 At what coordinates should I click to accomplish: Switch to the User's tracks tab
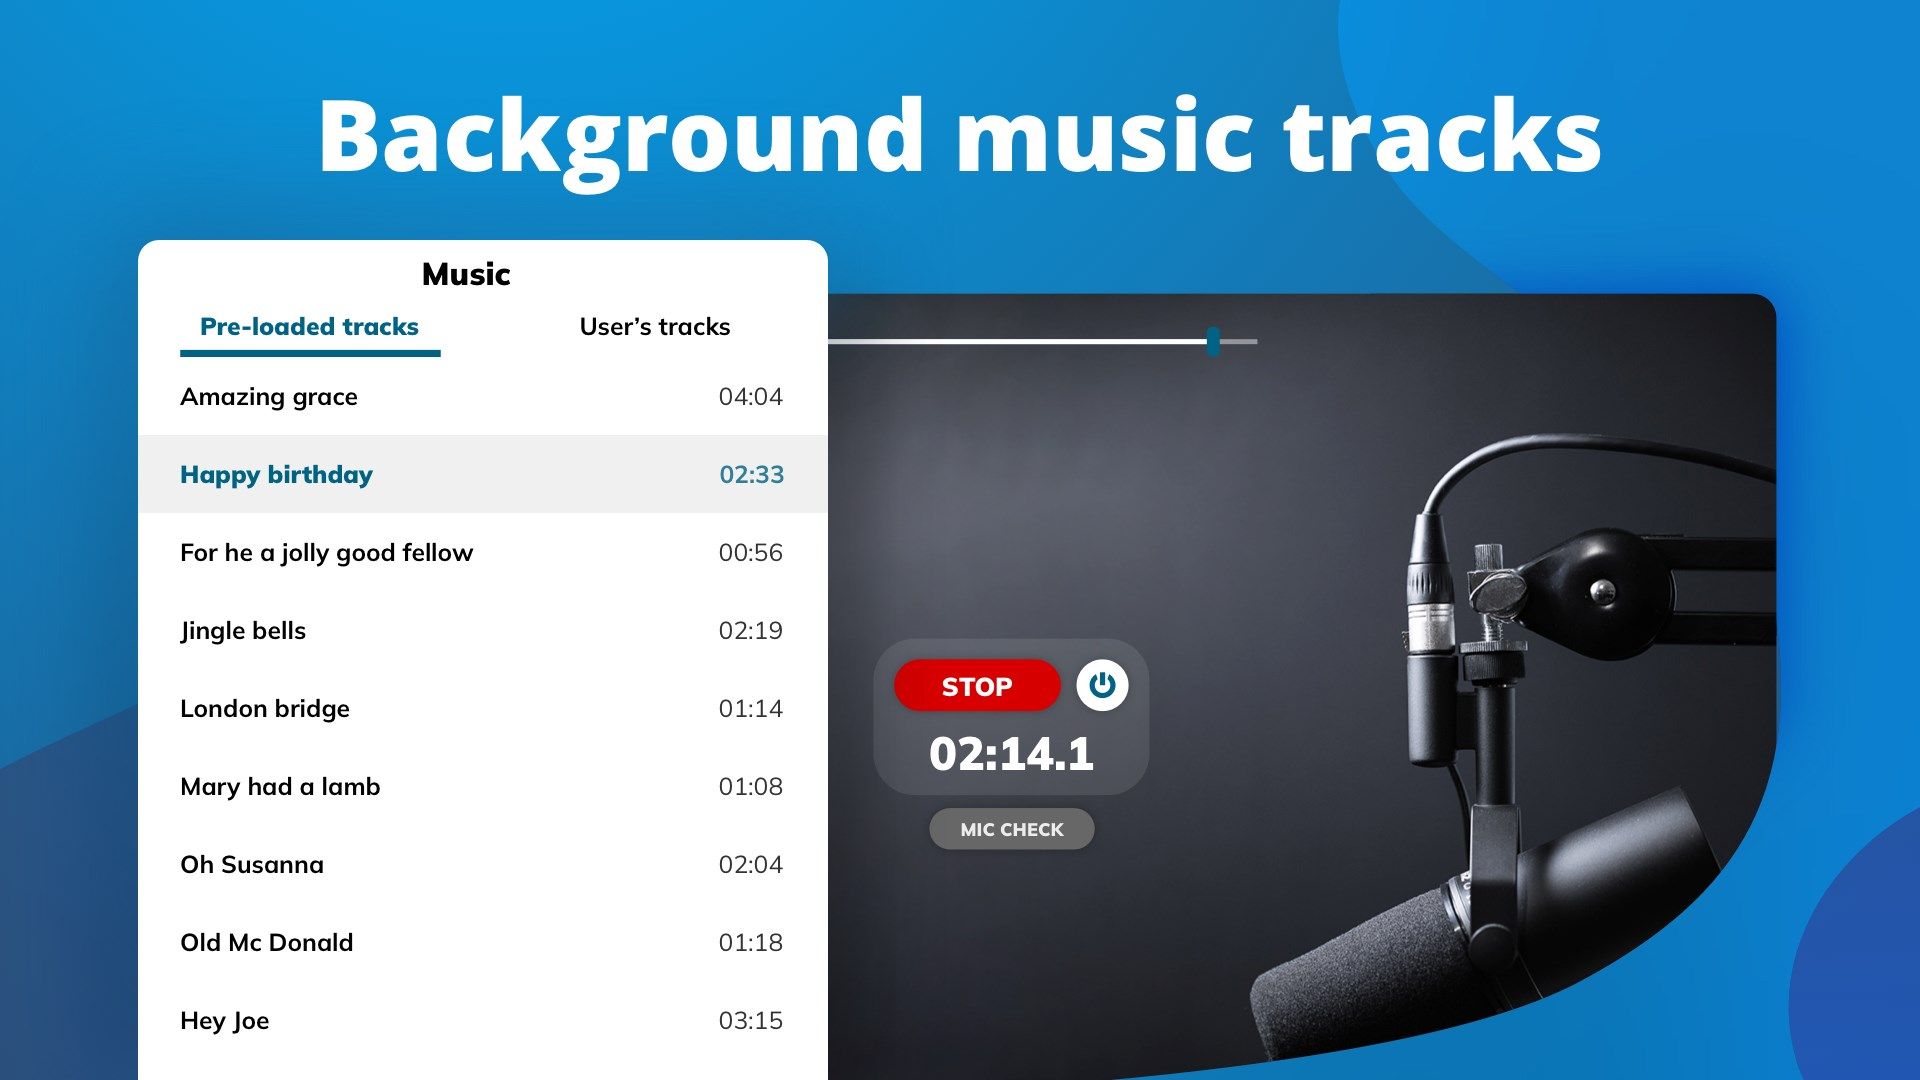(655, 327)
